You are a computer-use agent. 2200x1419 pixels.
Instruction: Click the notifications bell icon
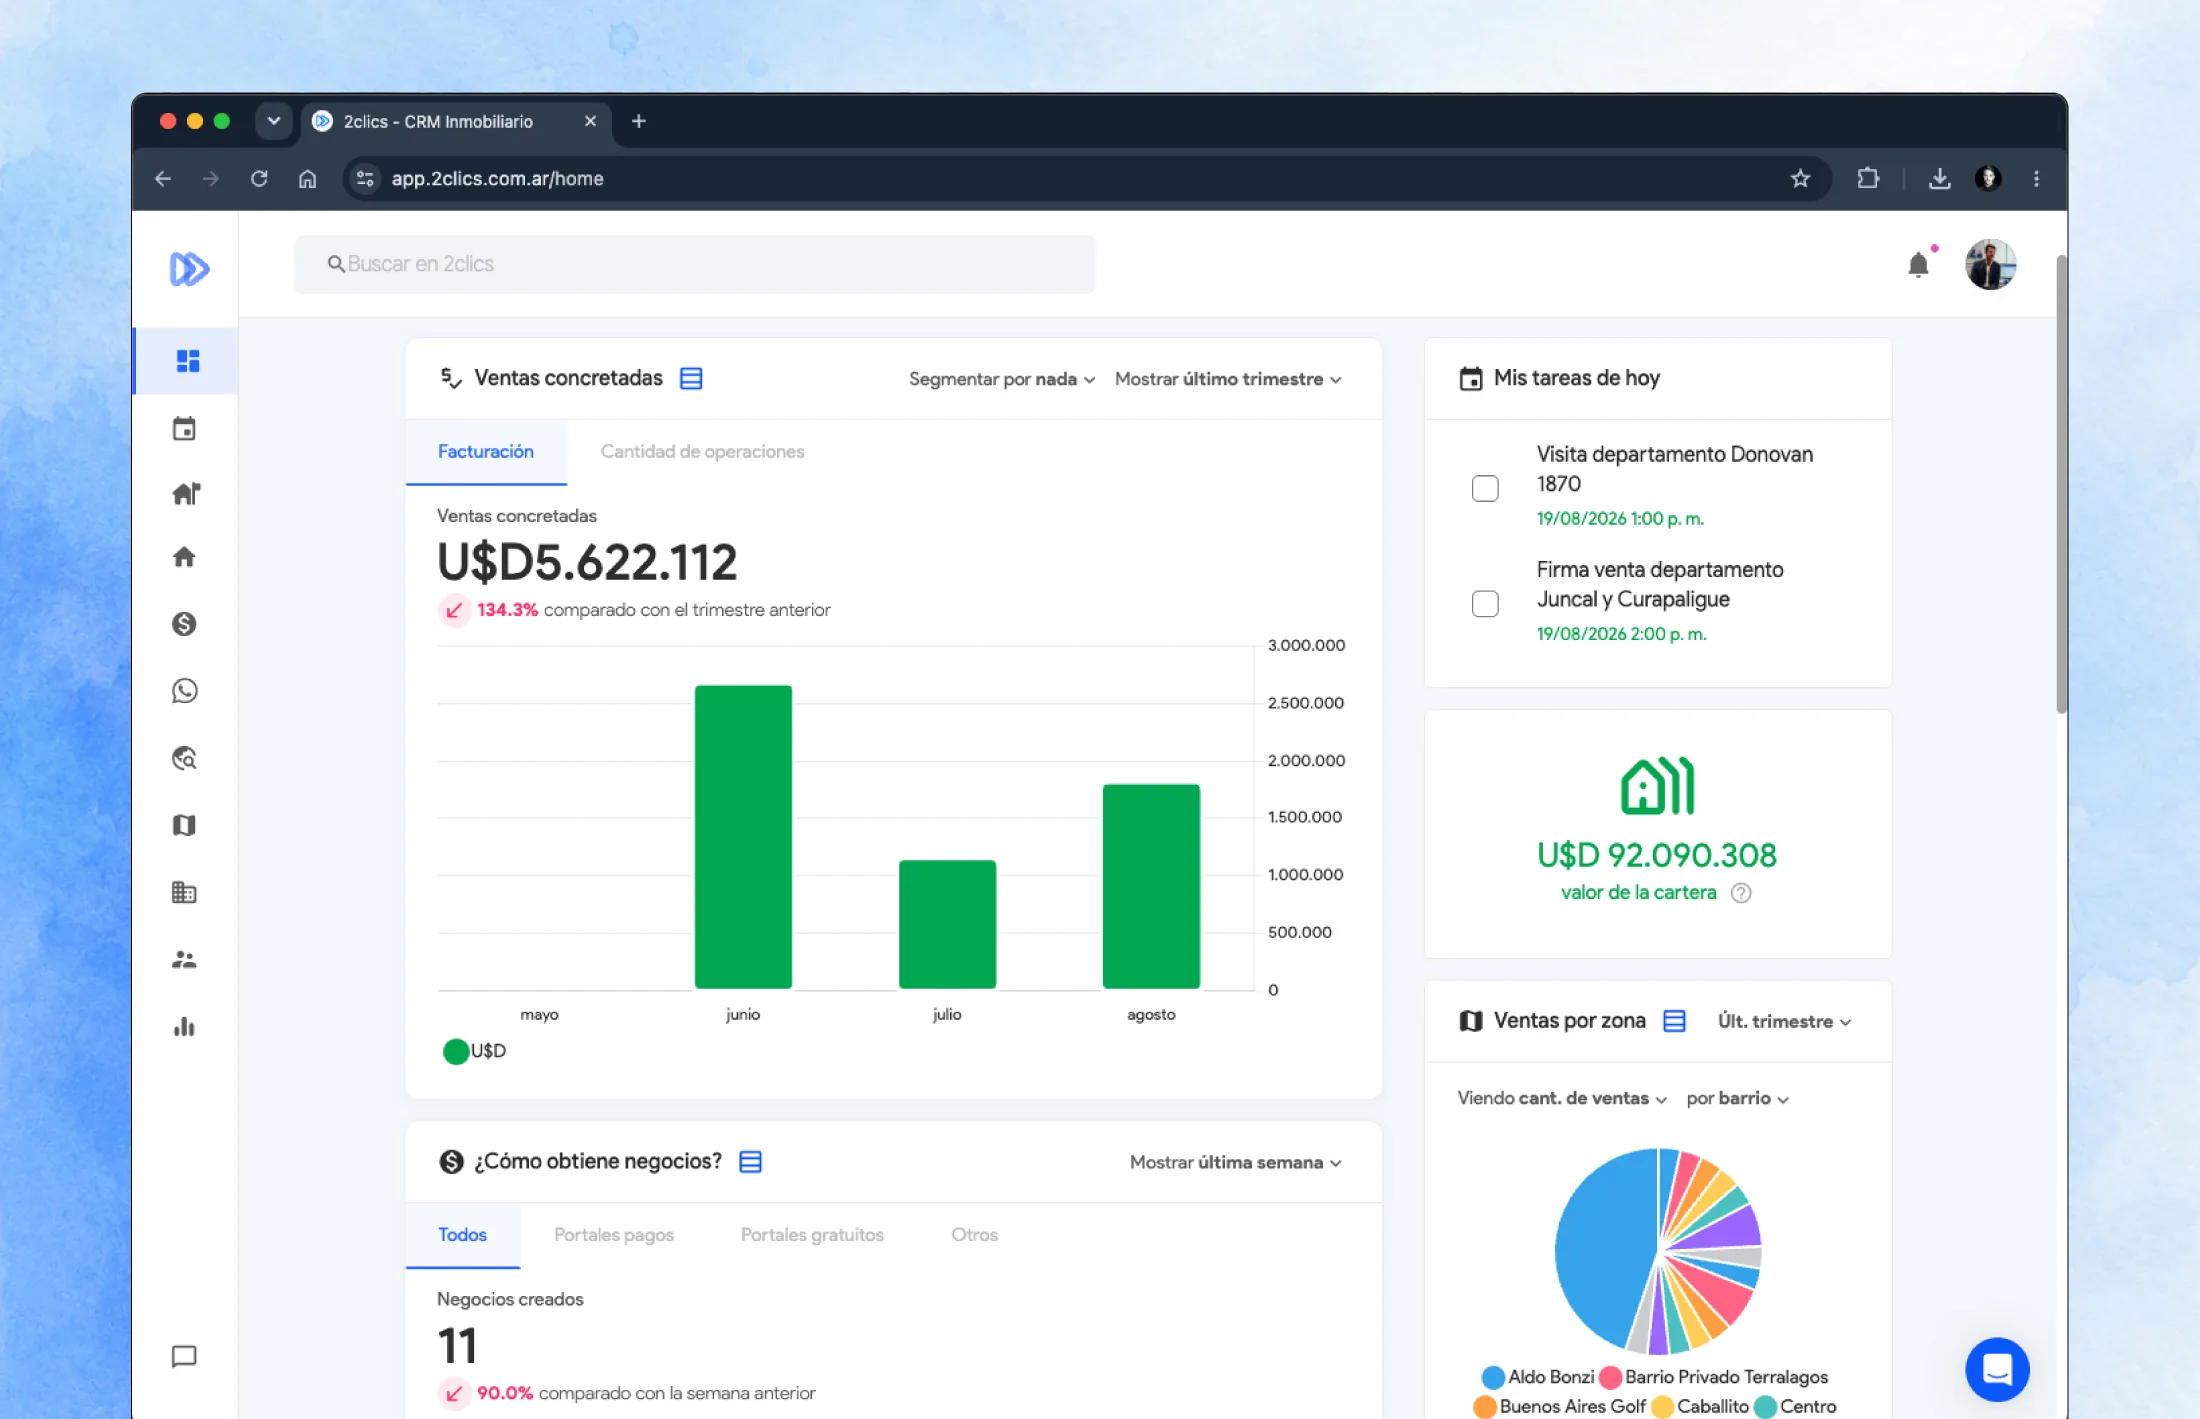pyautogui.click(x=1918, y=265)
